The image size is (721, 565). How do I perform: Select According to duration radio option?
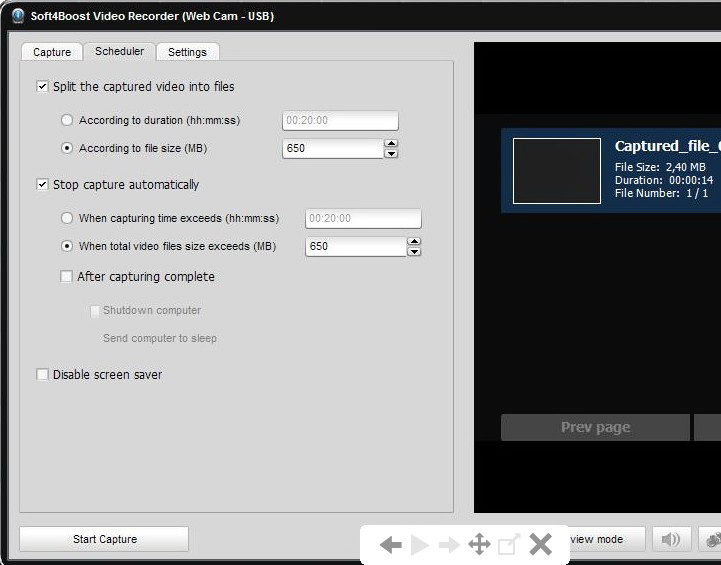67,120
